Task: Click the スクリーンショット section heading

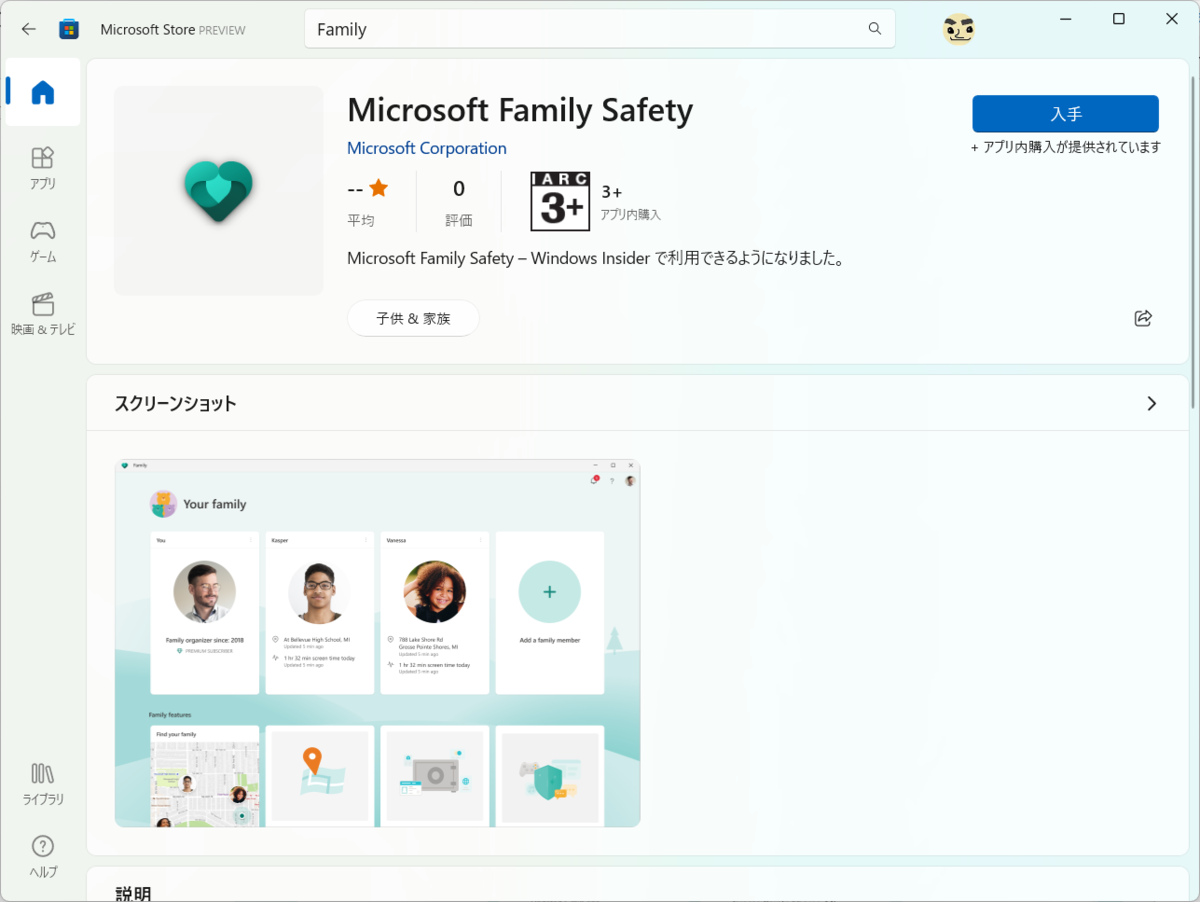Action: pos(176,403)
